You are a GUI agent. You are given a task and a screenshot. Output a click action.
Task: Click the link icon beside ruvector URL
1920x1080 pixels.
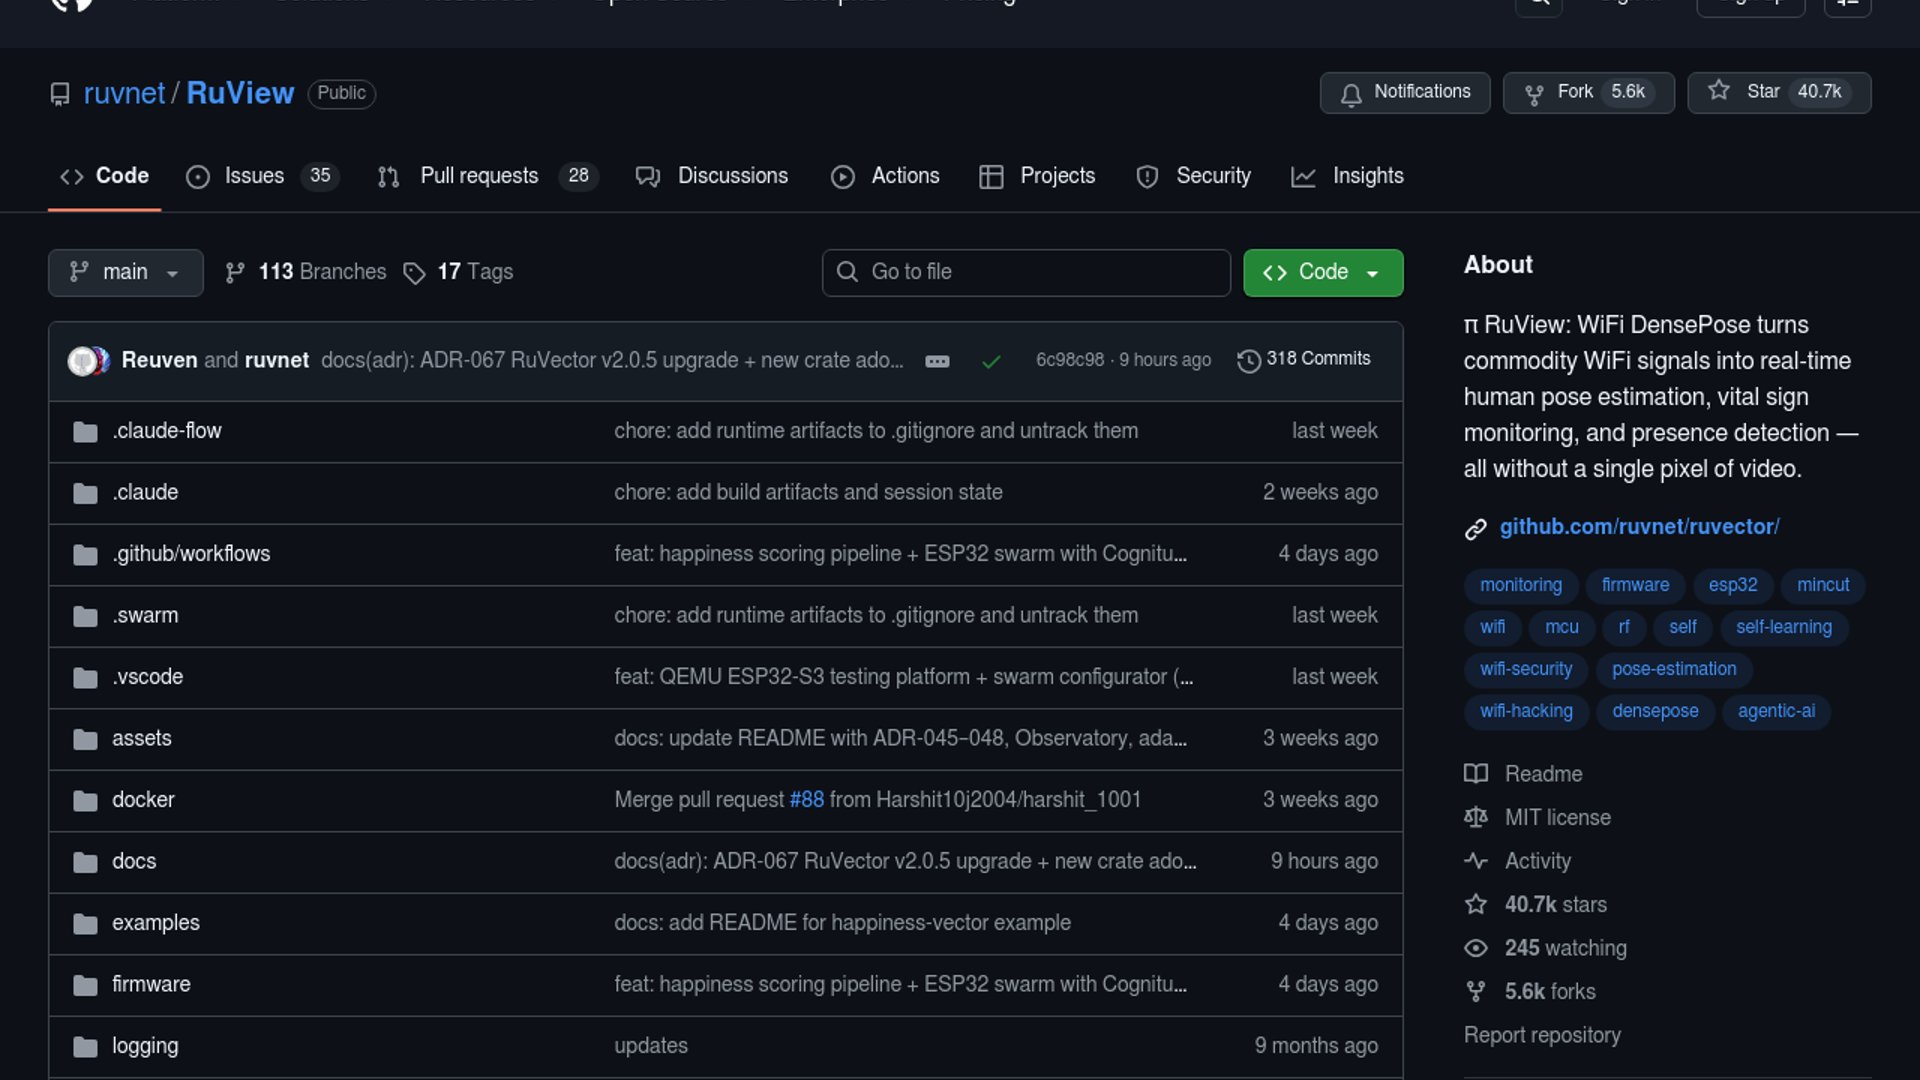coord(1476,528)
